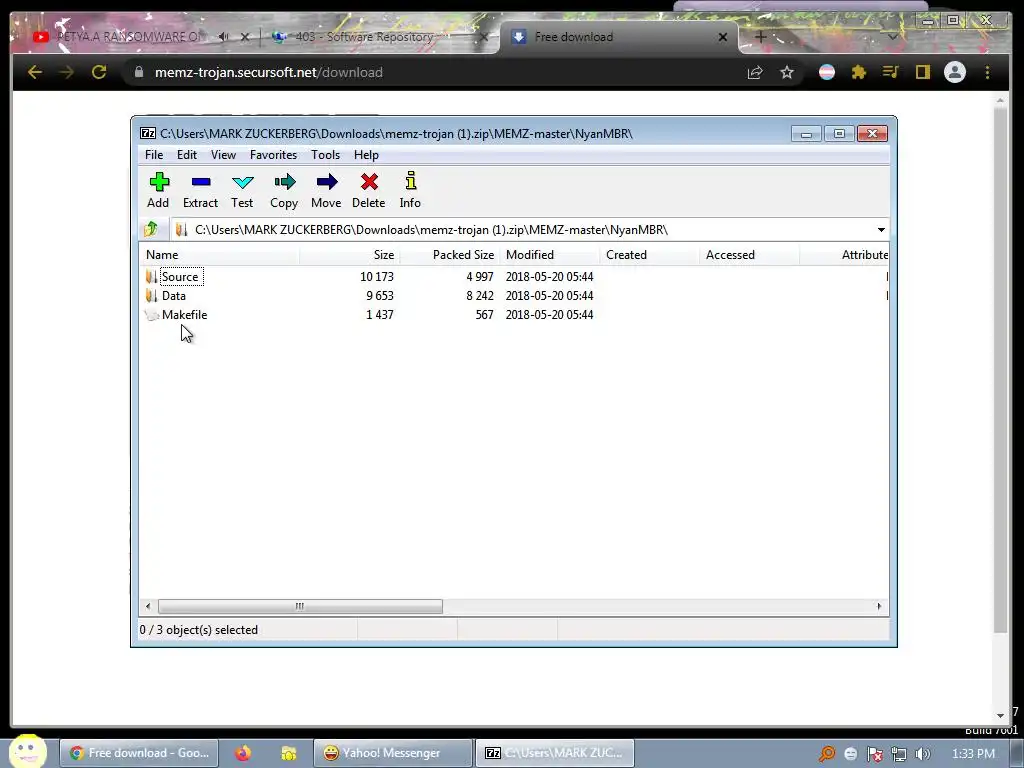1024x768 pixels.
Task: Open the Tools menu
Action: pyautogui.click(x=325, y=155)
